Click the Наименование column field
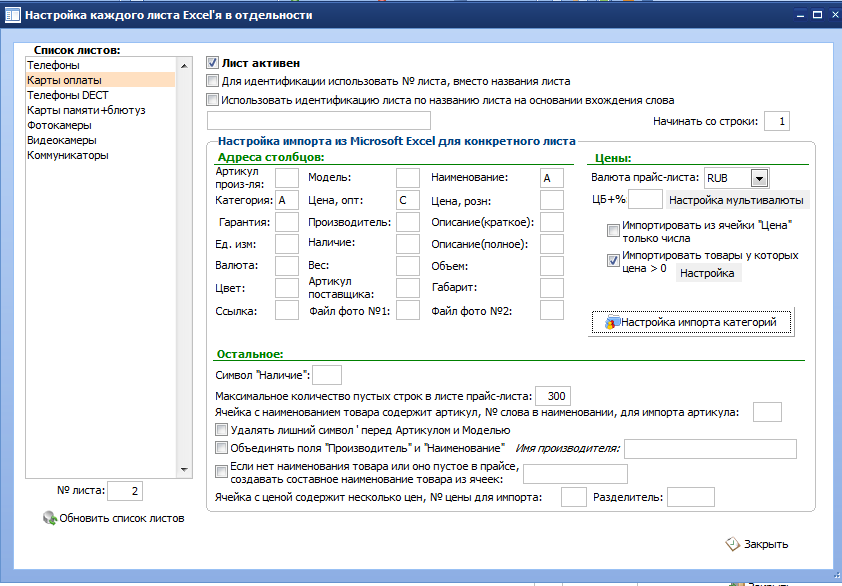The width and height of the screenshot is (842, 586). [551, 178]
